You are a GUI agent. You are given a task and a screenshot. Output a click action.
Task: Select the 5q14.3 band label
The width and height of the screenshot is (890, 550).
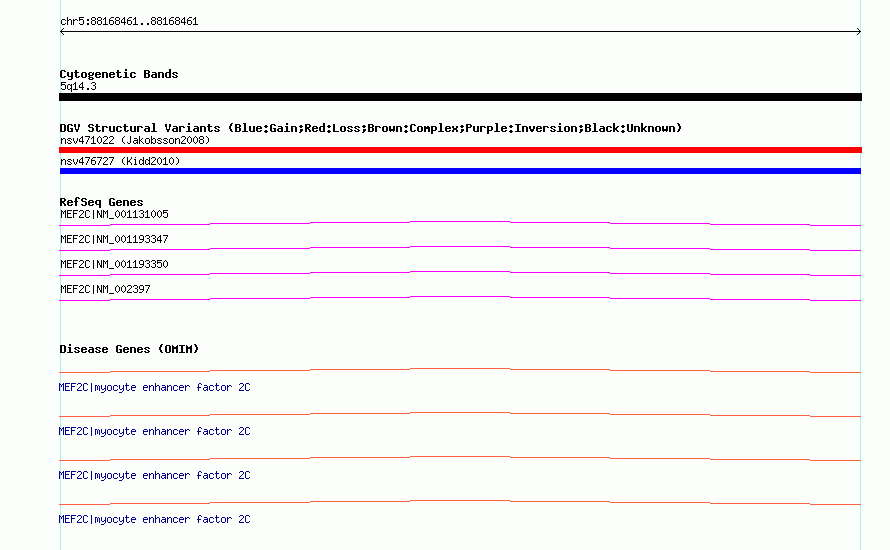point(78,86)
